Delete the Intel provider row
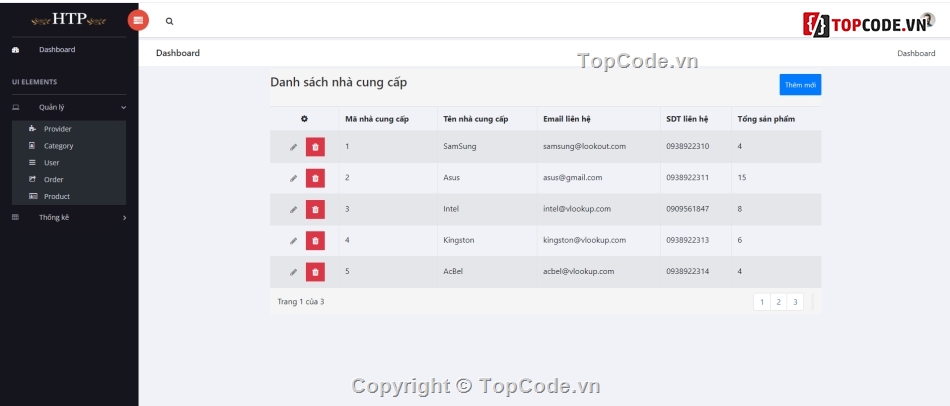The height and width of the screenshot is (406, 950). pos(315,210)
